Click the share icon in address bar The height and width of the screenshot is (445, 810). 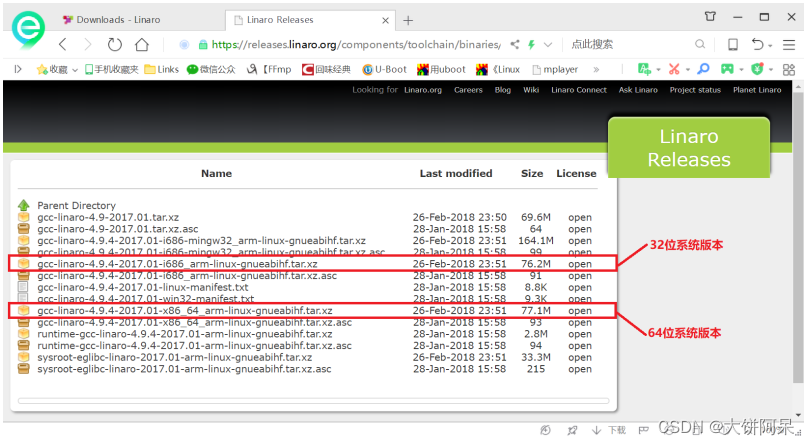515,44
